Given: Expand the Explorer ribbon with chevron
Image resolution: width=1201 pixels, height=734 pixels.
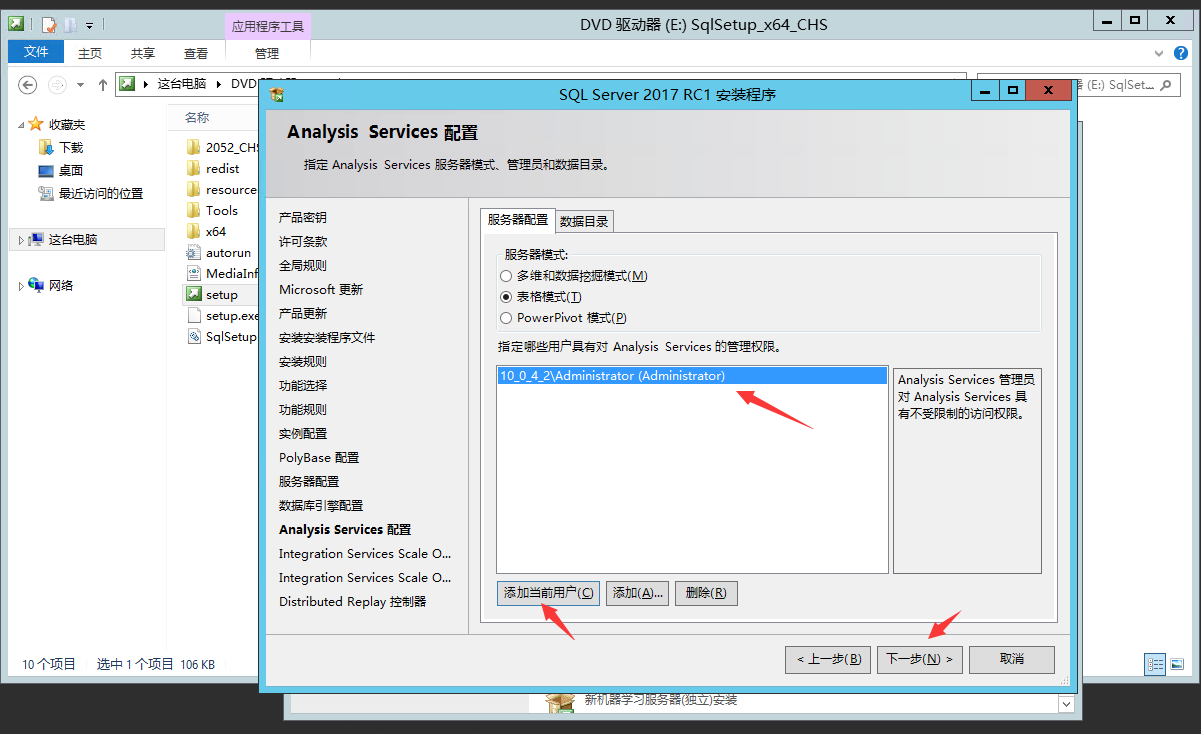Looking at the screenshot, I should 1160,54.
